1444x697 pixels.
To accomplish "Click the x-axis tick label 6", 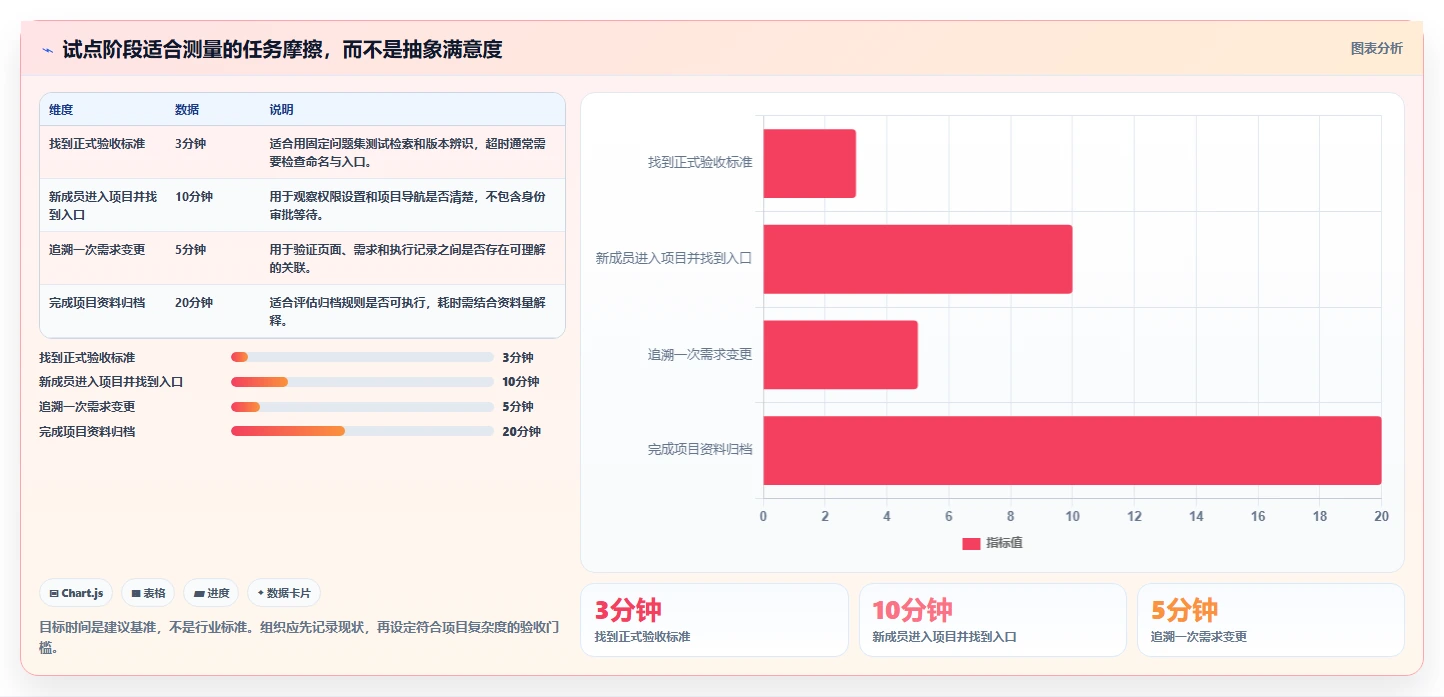I will (x=949, y=516).
